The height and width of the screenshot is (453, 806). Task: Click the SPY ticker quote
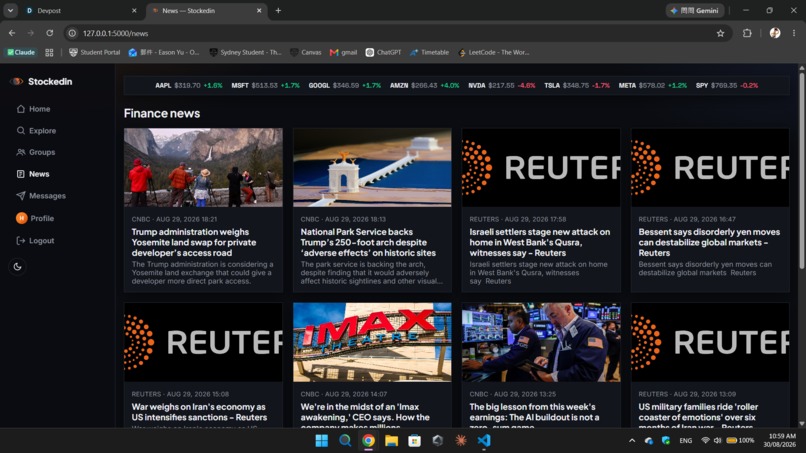[727, 85]
